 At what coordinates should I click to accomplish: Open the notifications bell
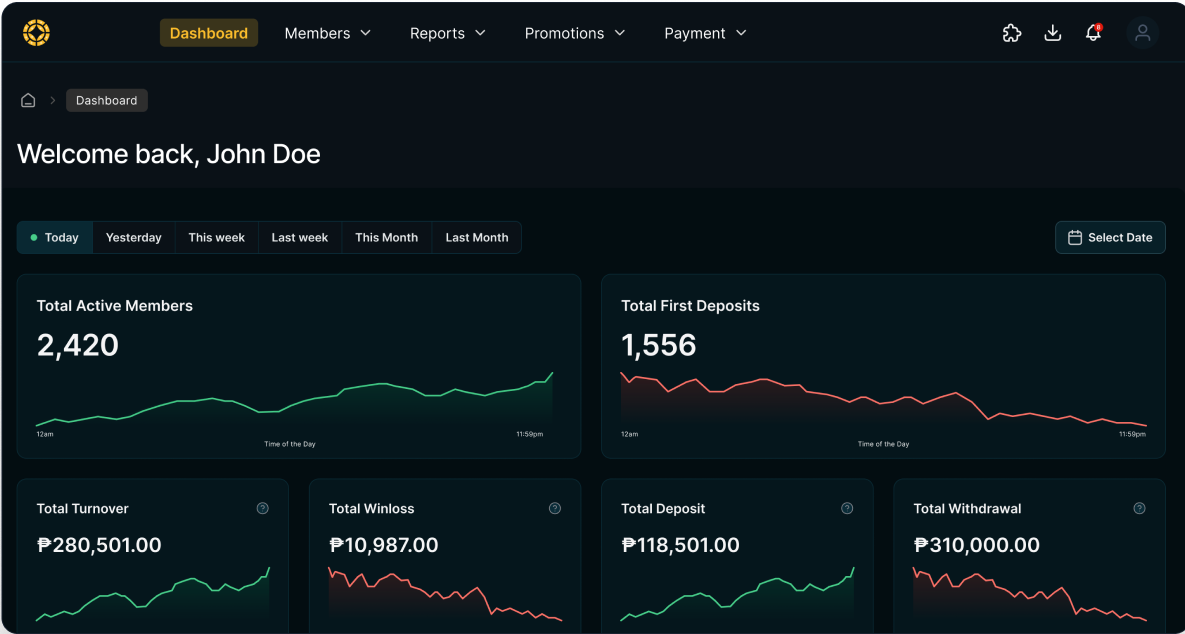[1093, 33]
